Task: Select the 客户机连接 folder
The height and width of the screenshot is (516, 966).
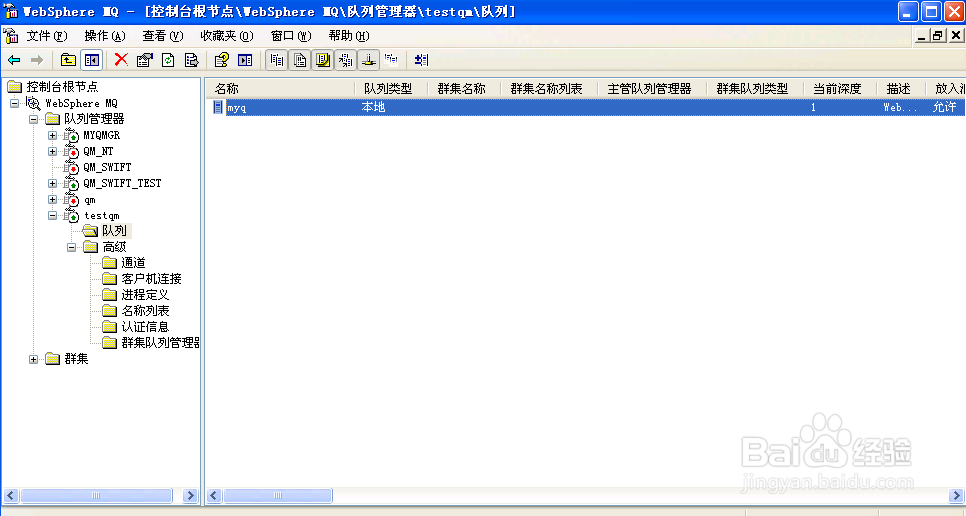Action: point(151,279)
